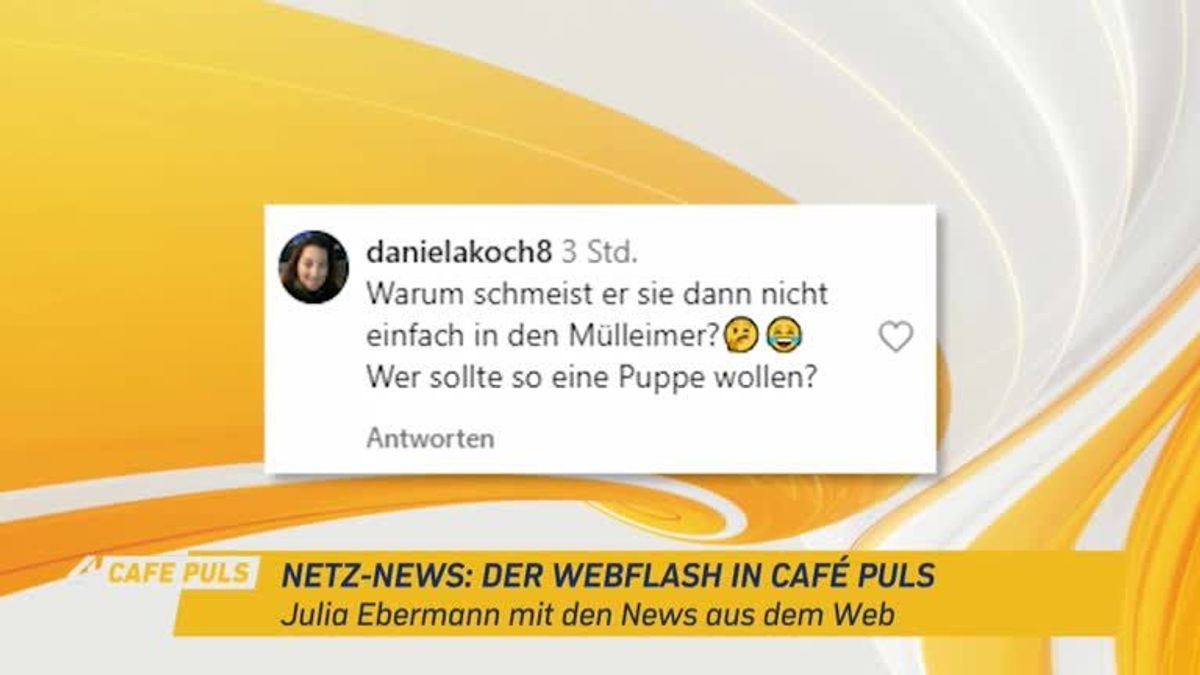Open danielakoch8's profile picture
This screenshot has width=1200, height=675.
click(x=313, y=267)
